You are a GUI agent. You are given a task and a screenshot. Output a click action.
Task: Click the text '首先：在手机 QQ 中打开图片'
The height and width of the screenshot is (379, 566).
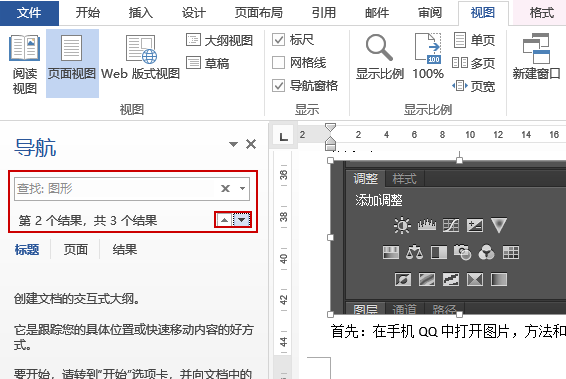[421, 331]
